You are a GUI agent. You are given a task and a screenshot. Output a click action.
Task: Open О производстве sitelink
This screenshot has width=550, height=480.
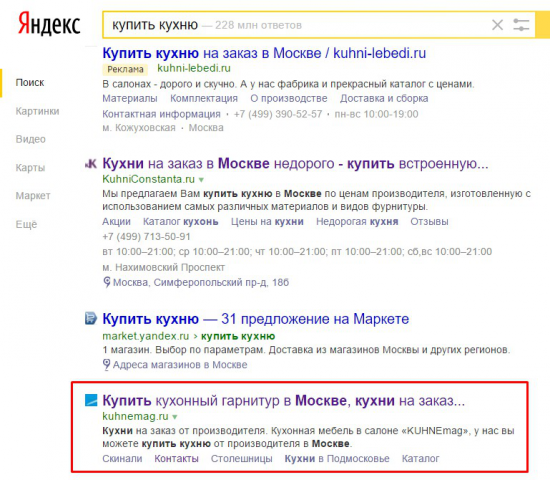click(289, 99)
